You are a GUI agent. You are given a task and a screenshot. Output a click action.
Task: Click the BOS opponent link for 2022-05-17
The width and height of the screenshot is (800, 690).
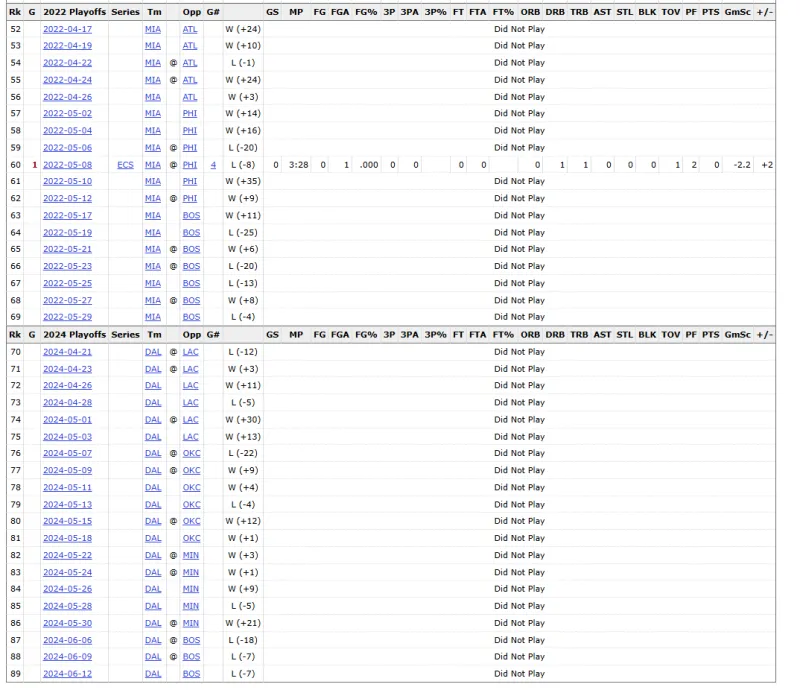pyautogui.click(x=191, y=215)
